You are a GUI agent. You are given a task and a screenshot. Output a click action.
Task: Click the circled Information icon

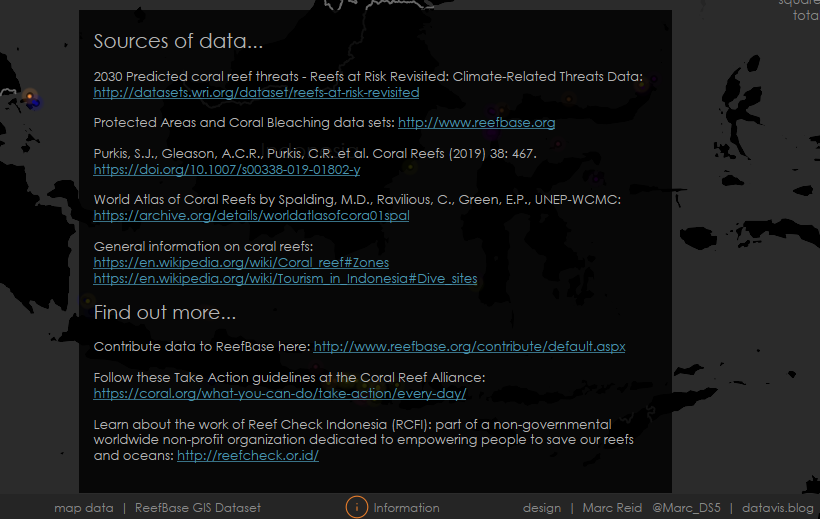[x=357, y=507]
